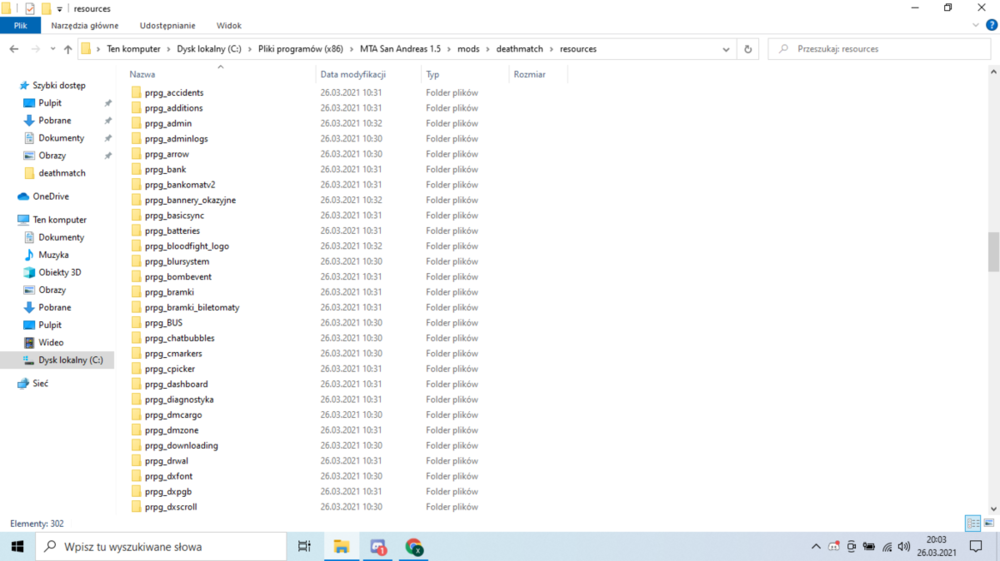This screenshot has width=1000, height=561.
Task: Expand the ribbon with chevron arrow
Action: [x=976, y=26]
